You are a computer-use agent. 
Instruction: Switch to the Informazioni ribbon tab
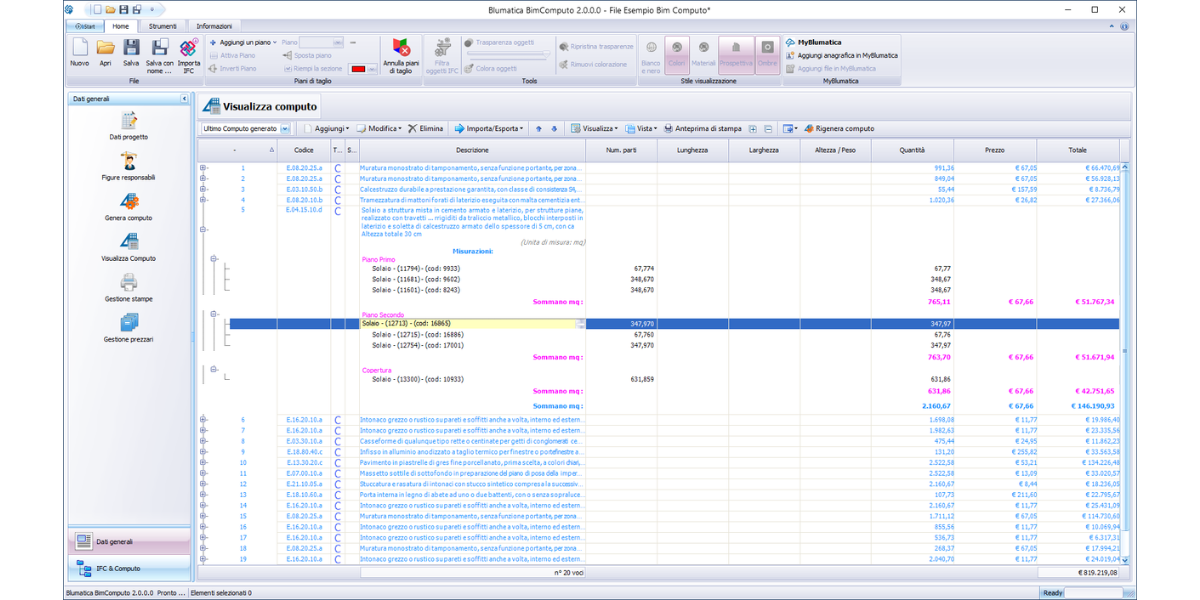(x=214, y=25)
